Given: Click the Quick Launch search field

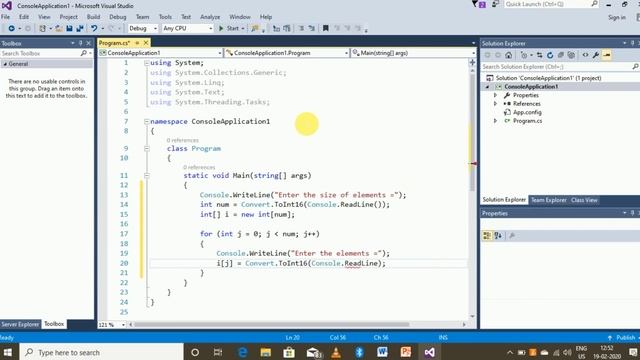Looking at the screenshot, I should (551, 4).
